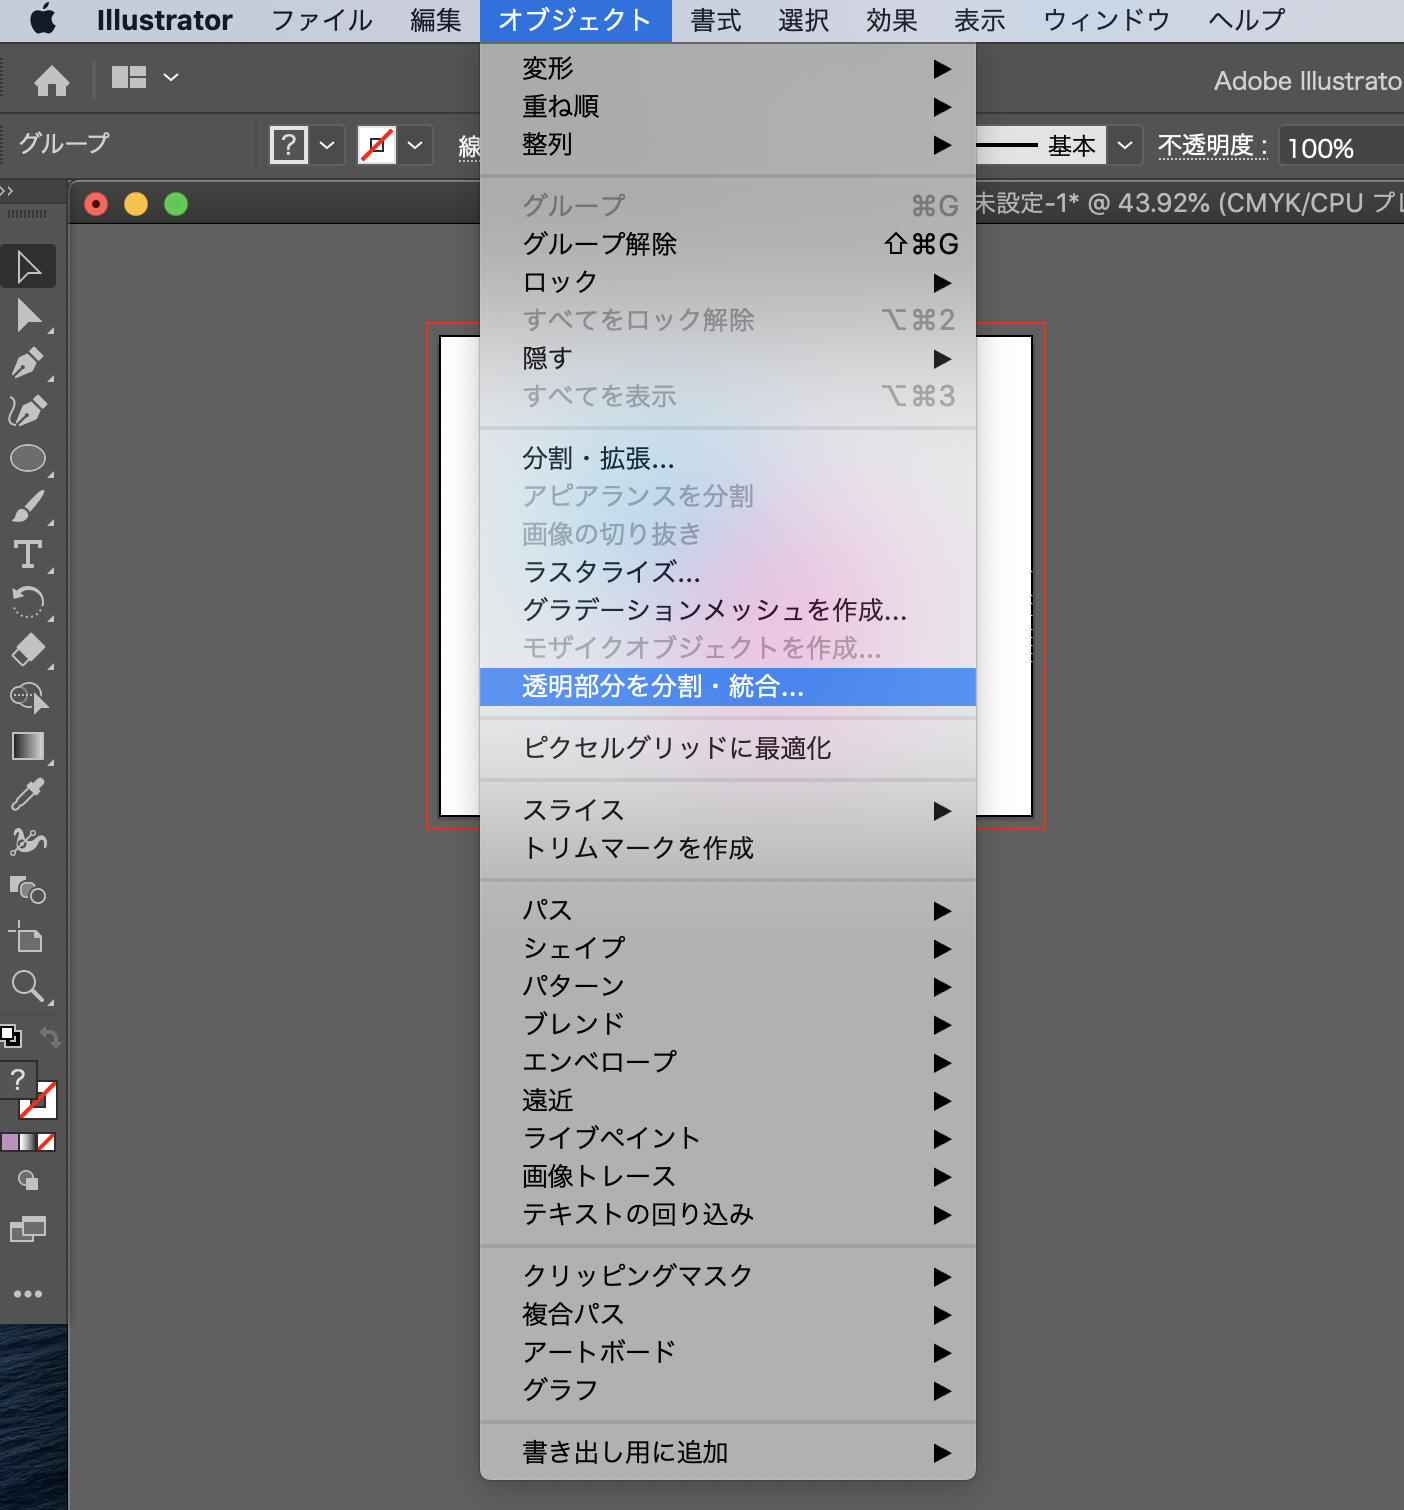Screen dimensions: 1404x1510
Task: Click ラスタライズ... in the Object menu
Action: coord(611,572)
